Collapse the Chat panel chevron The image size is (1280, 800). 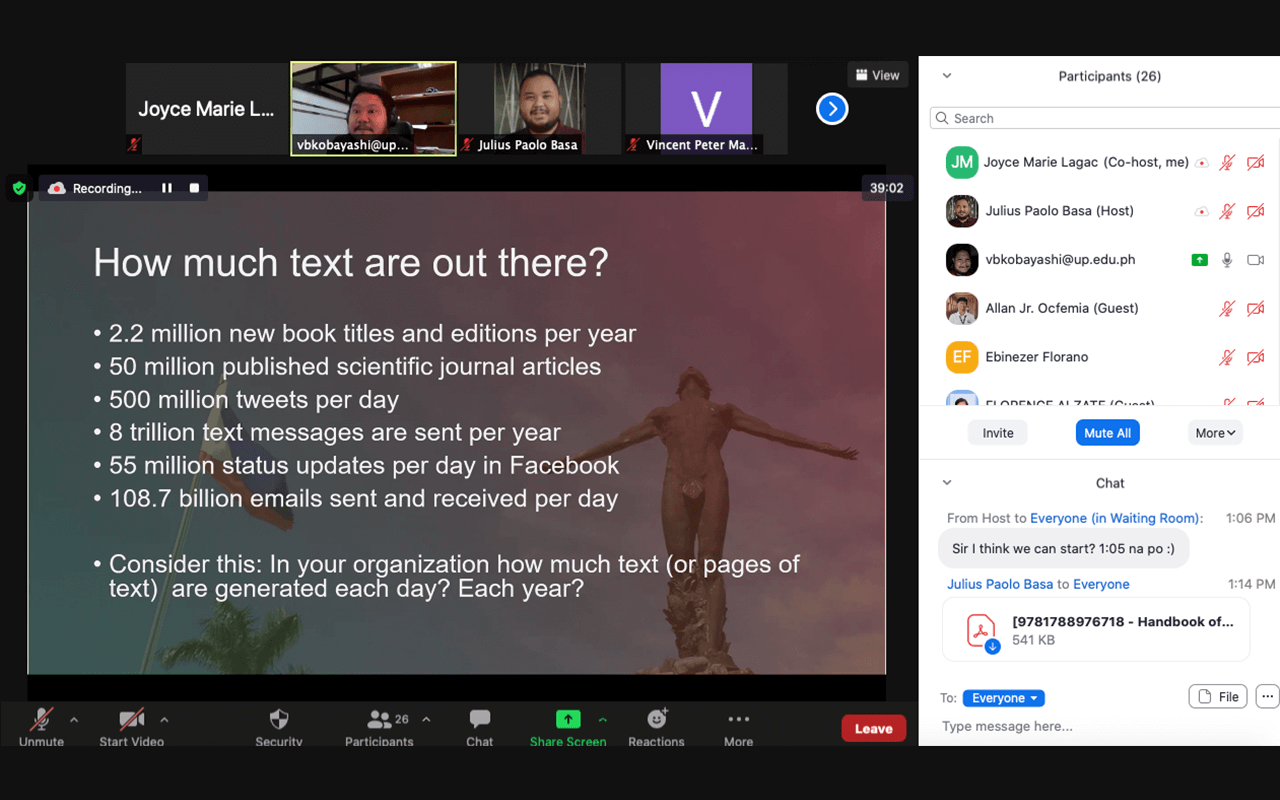click(x=947, y=483)
